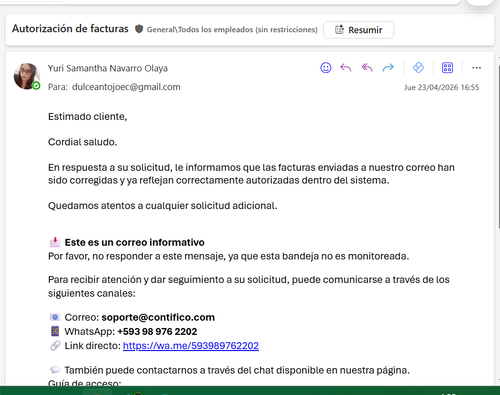The height and width of the screenshot is (395, 500).
Task: Click the heading Este es un correo informativo
Action: pos(135,242)
